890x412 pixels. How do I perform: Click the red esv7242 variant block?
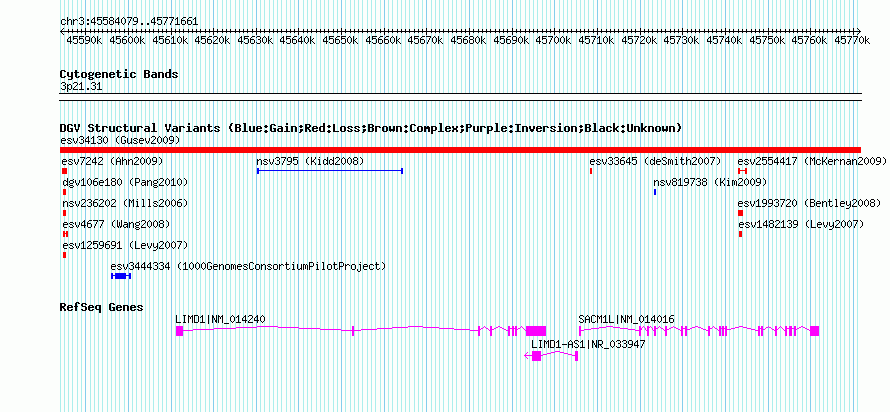65,171
